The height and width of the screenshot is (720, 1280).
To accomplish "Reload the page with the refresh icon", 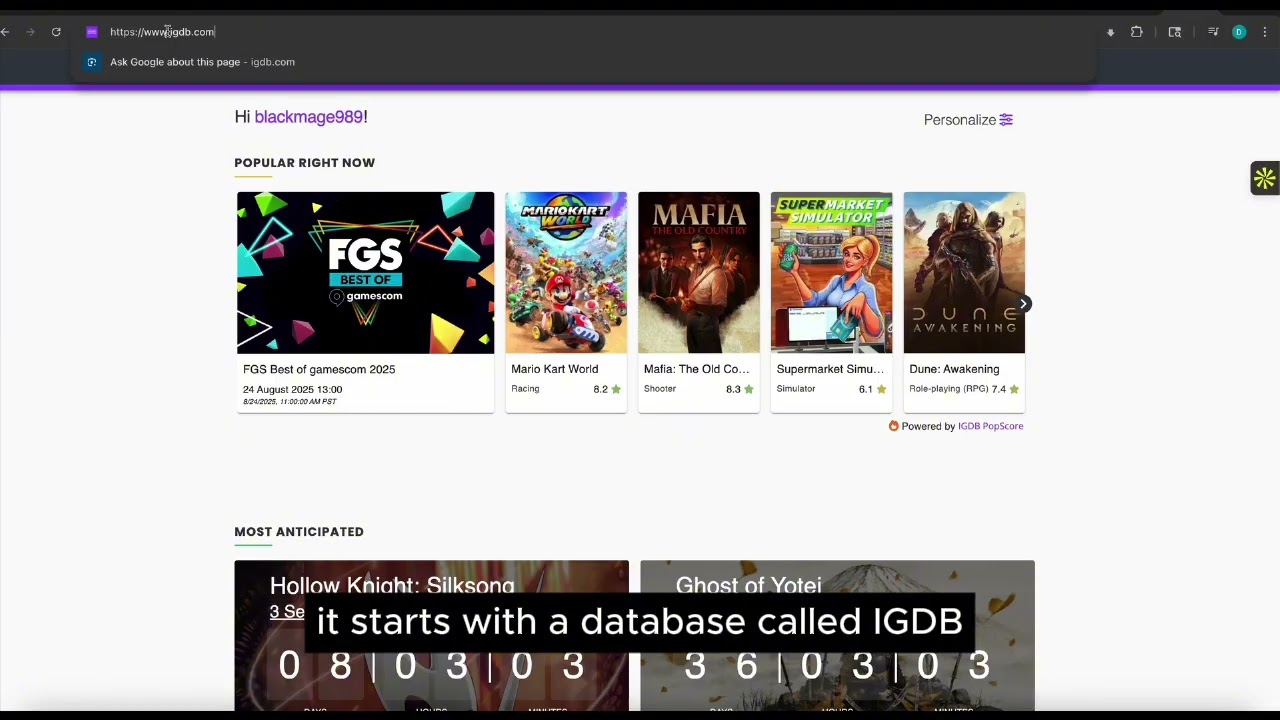I will coord(56,32).
